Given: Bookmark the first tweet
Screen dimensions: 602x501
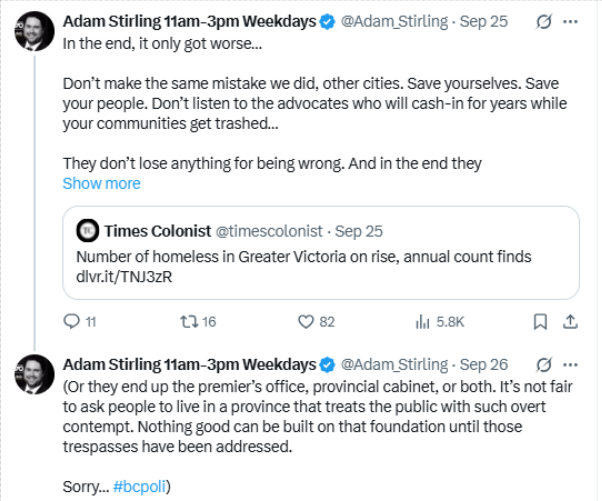Looking at the screenshot, I should coord(540,322).
